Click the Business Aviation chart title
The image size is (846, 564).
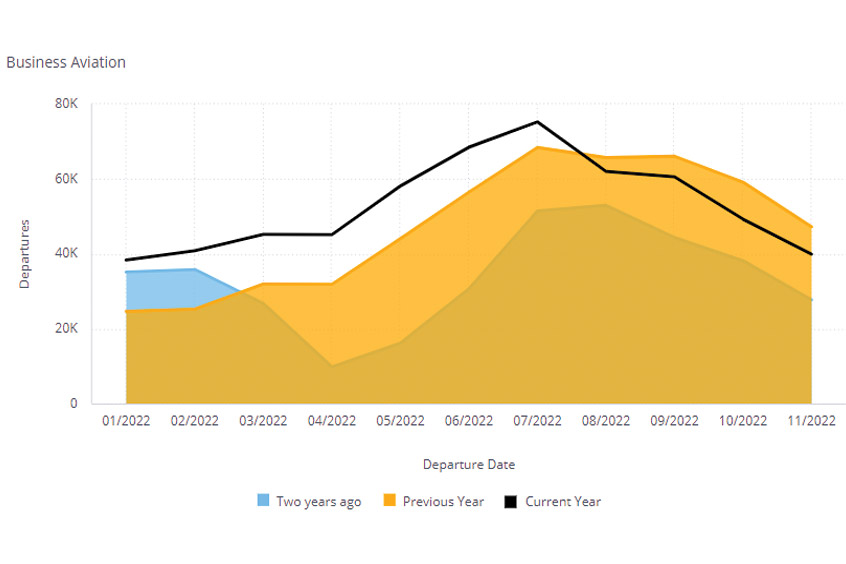click(x=66, y=62)
